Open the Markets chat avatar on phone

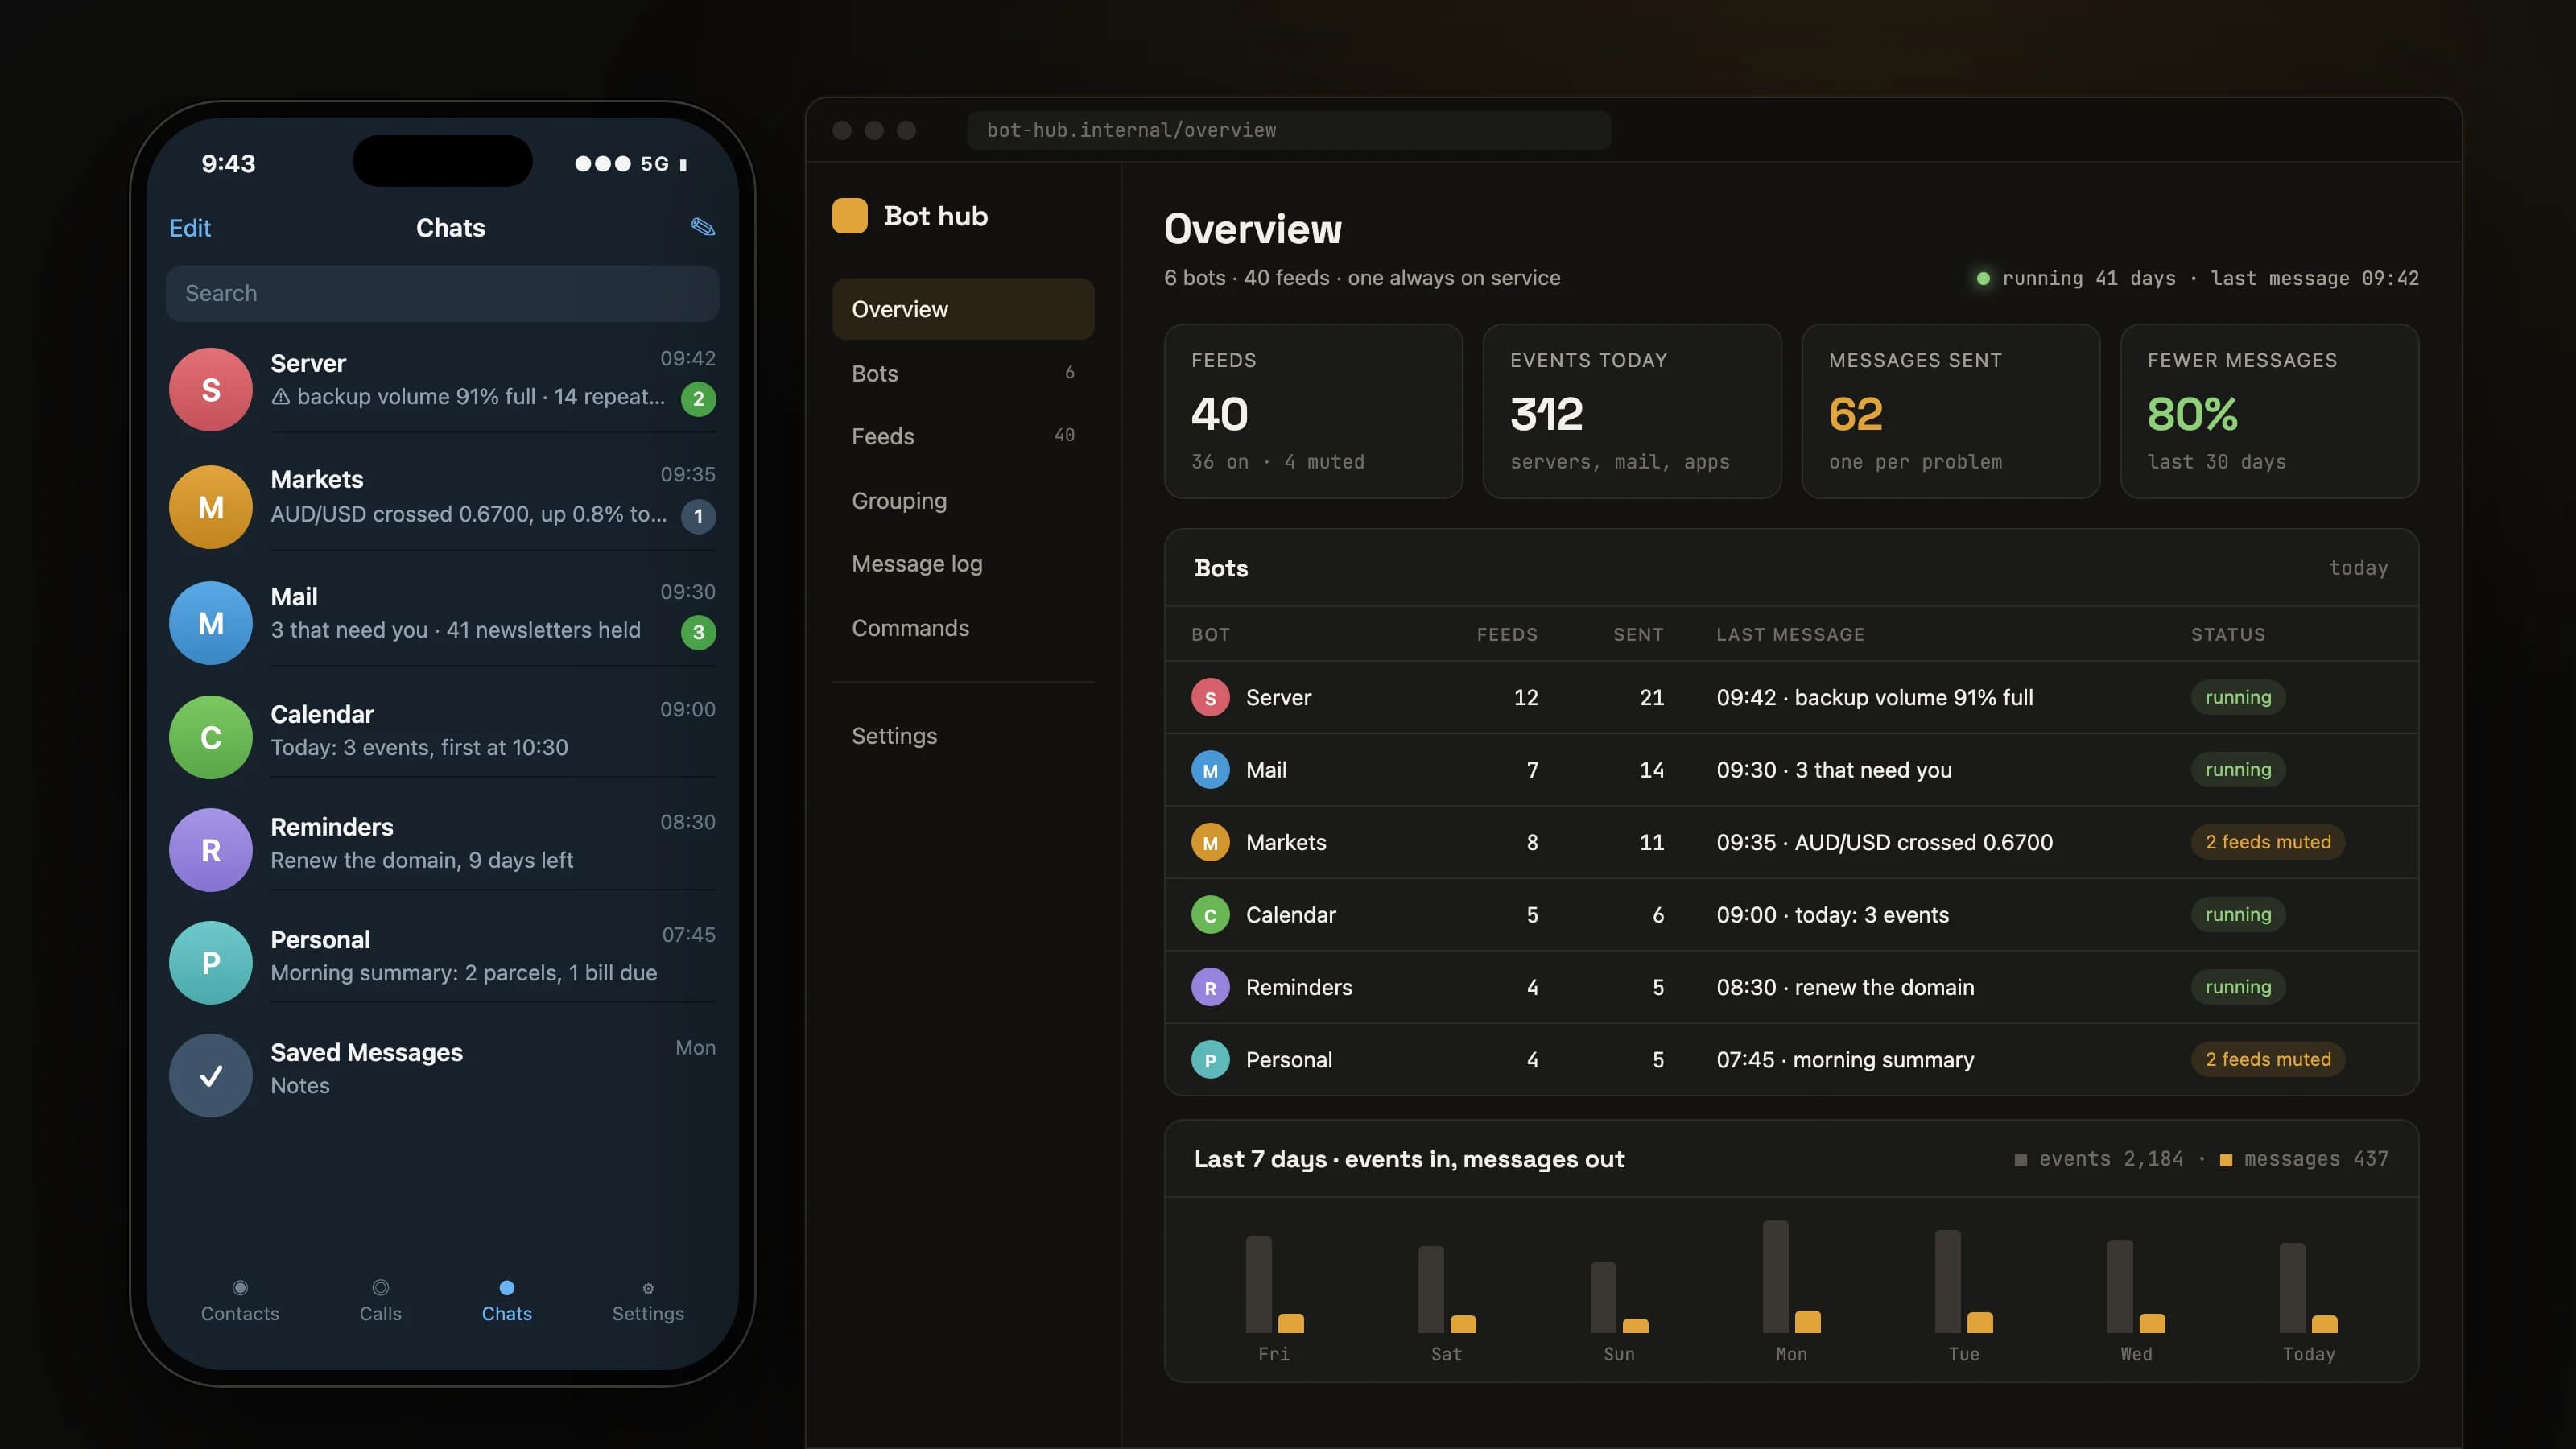pos(211,507)
